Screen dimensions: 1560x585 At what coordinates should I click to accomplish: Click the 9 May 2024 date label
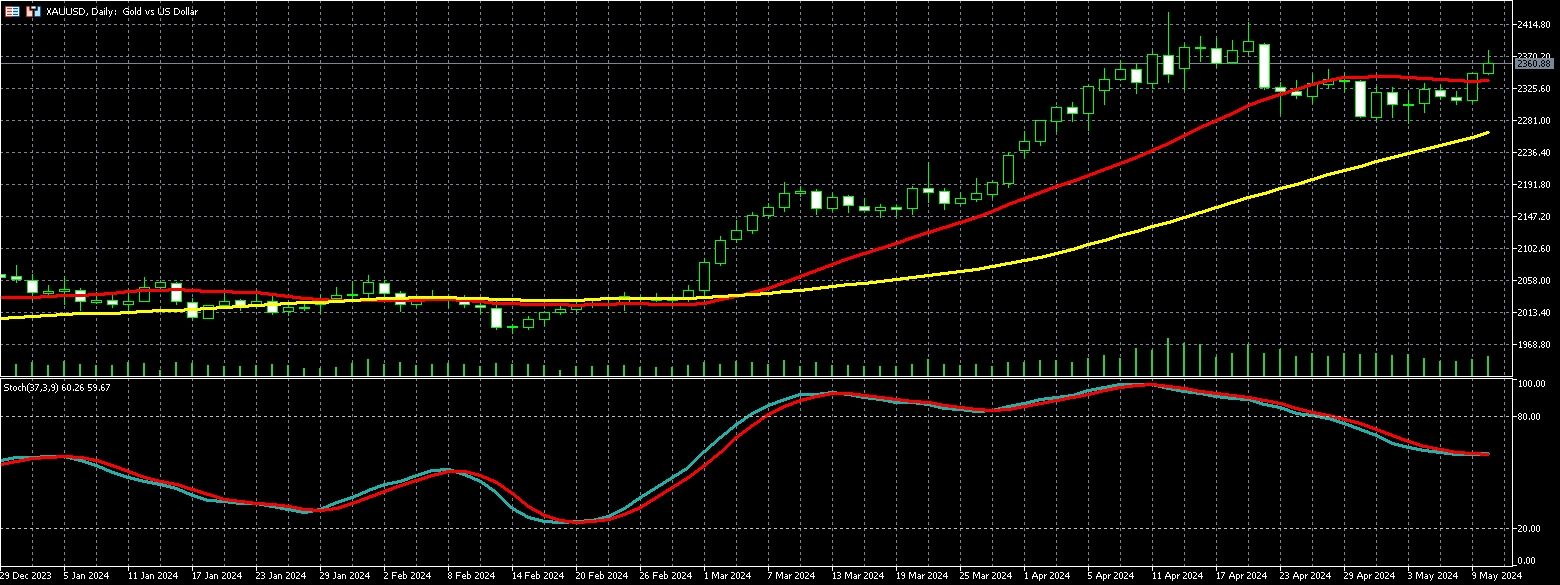point(1496,576)
